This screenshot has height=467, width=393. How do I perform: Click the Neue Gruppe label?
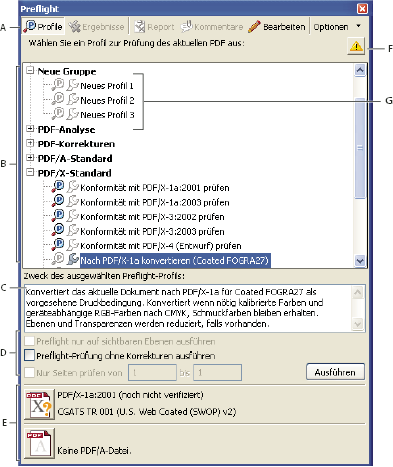pos(67,71)
